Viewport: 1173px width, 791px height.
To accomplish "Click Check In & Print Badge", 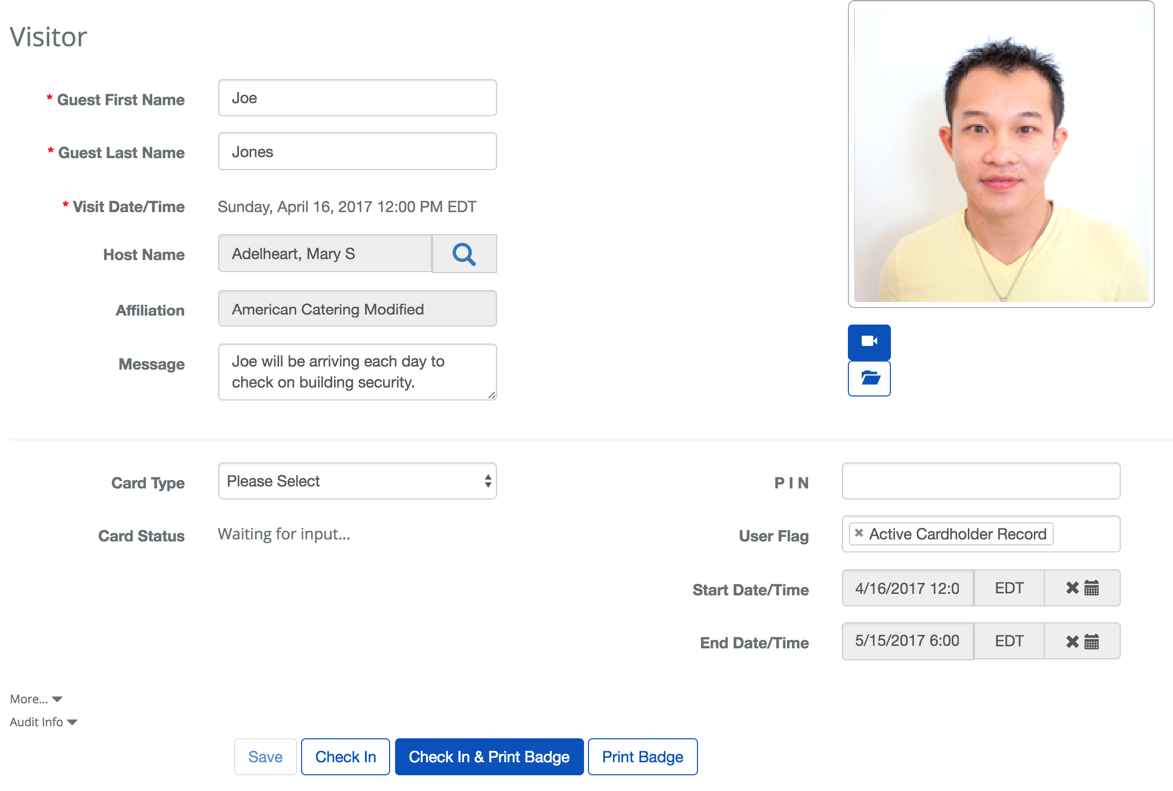I will click(x=489, y=757).
